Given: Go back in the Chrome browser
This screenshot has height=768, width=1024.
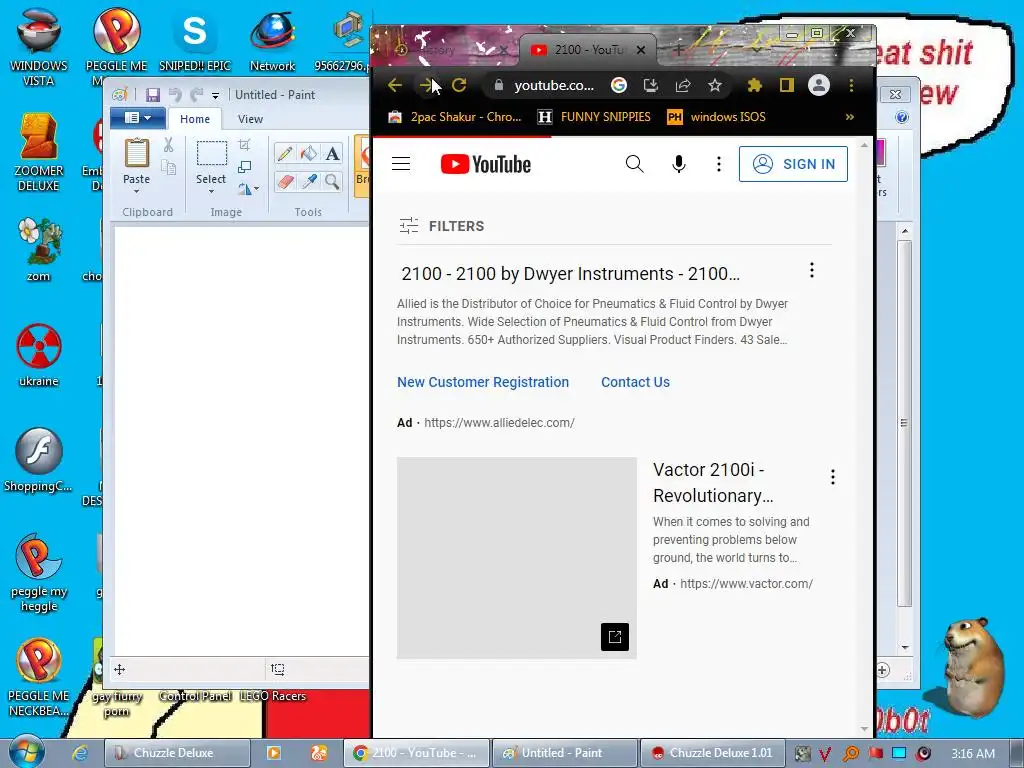Looking at the screenshot, I should 394,85.
